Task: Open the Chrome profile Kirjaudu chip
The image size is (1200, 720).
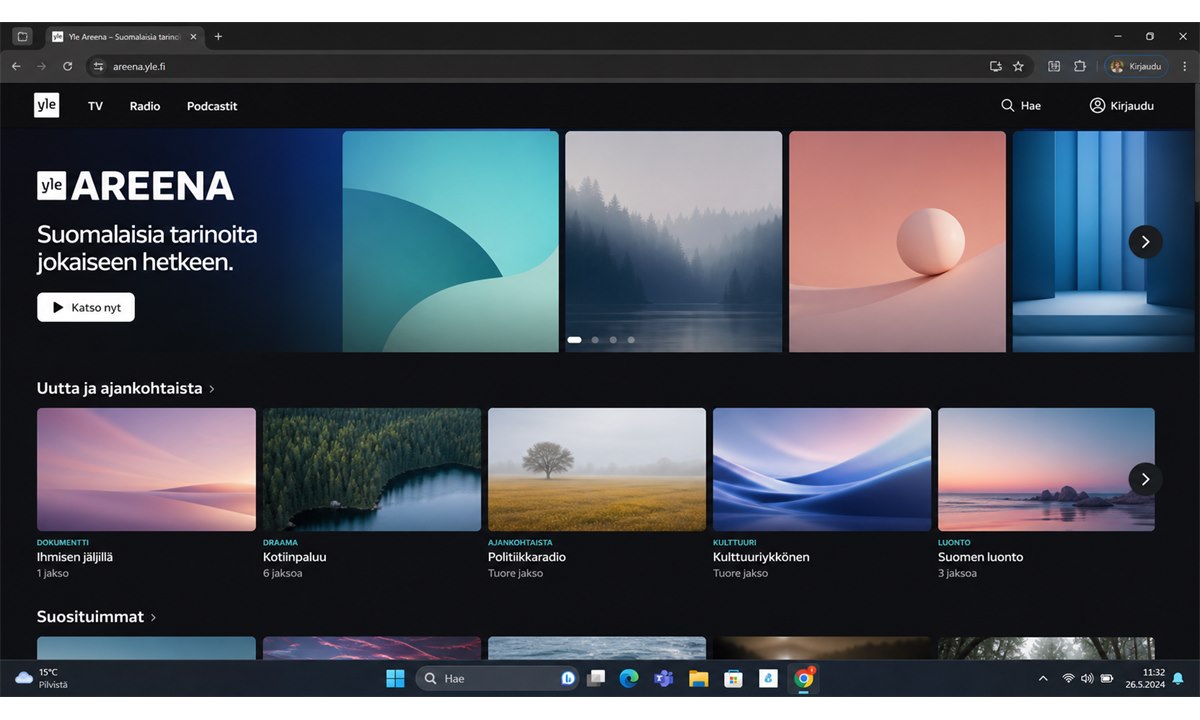Action: (1136, 66)
